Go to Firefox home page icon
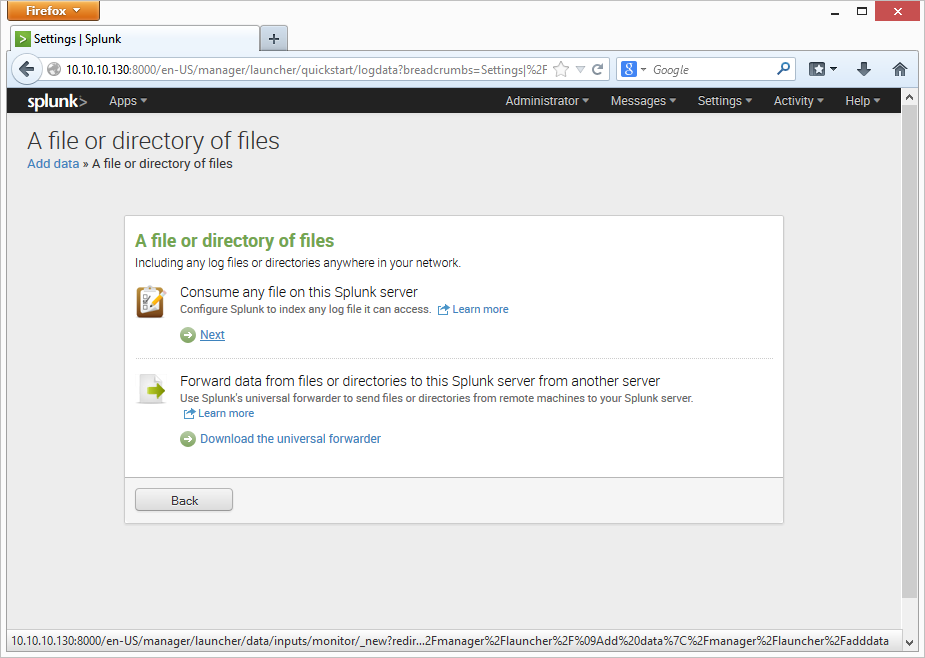The width and height of the screenshot is (925, 658). (899, 69)
